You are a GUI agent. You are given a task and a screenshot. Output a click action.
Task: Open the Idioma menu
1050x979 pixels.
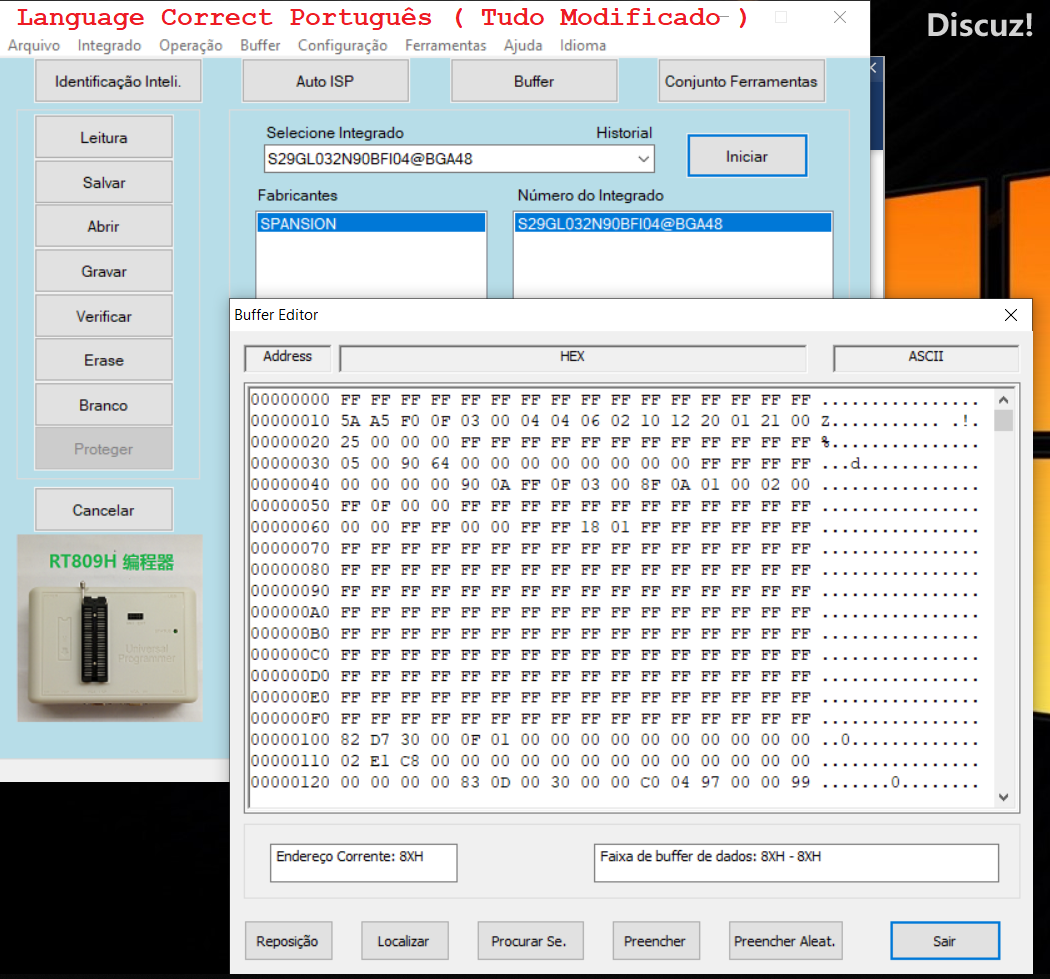582,45
